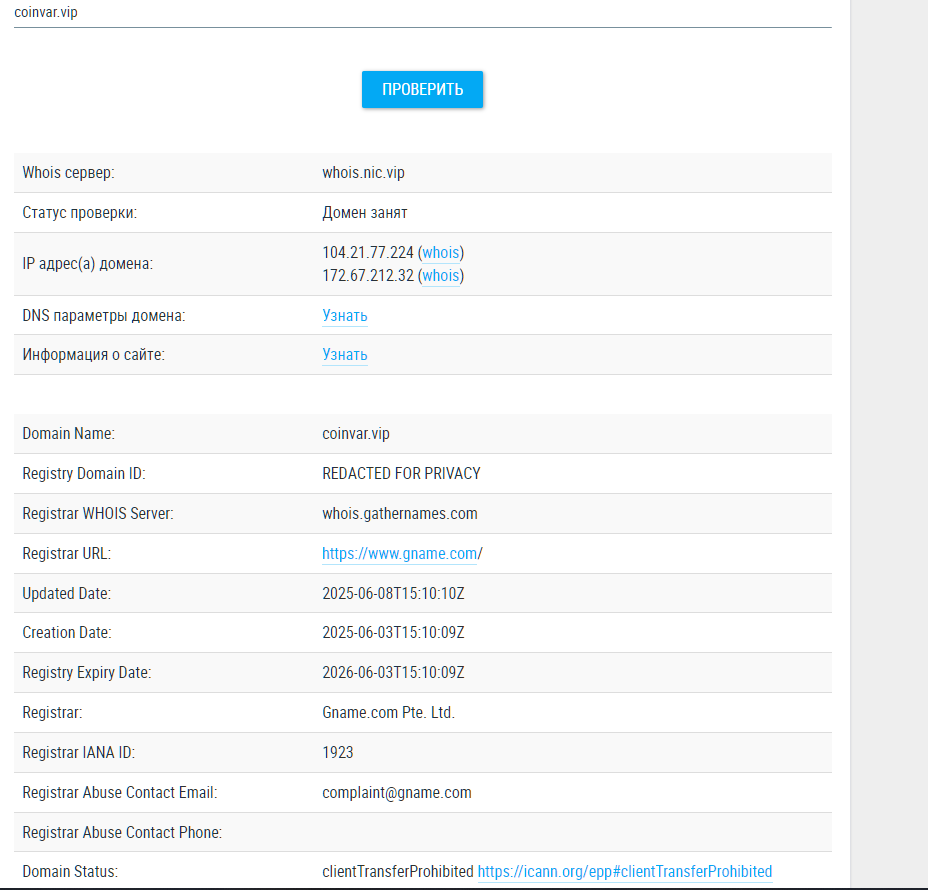Click the Domain Status: label
Screen dimensions: 928x890
pyautogui.click(x=70, y=872)
